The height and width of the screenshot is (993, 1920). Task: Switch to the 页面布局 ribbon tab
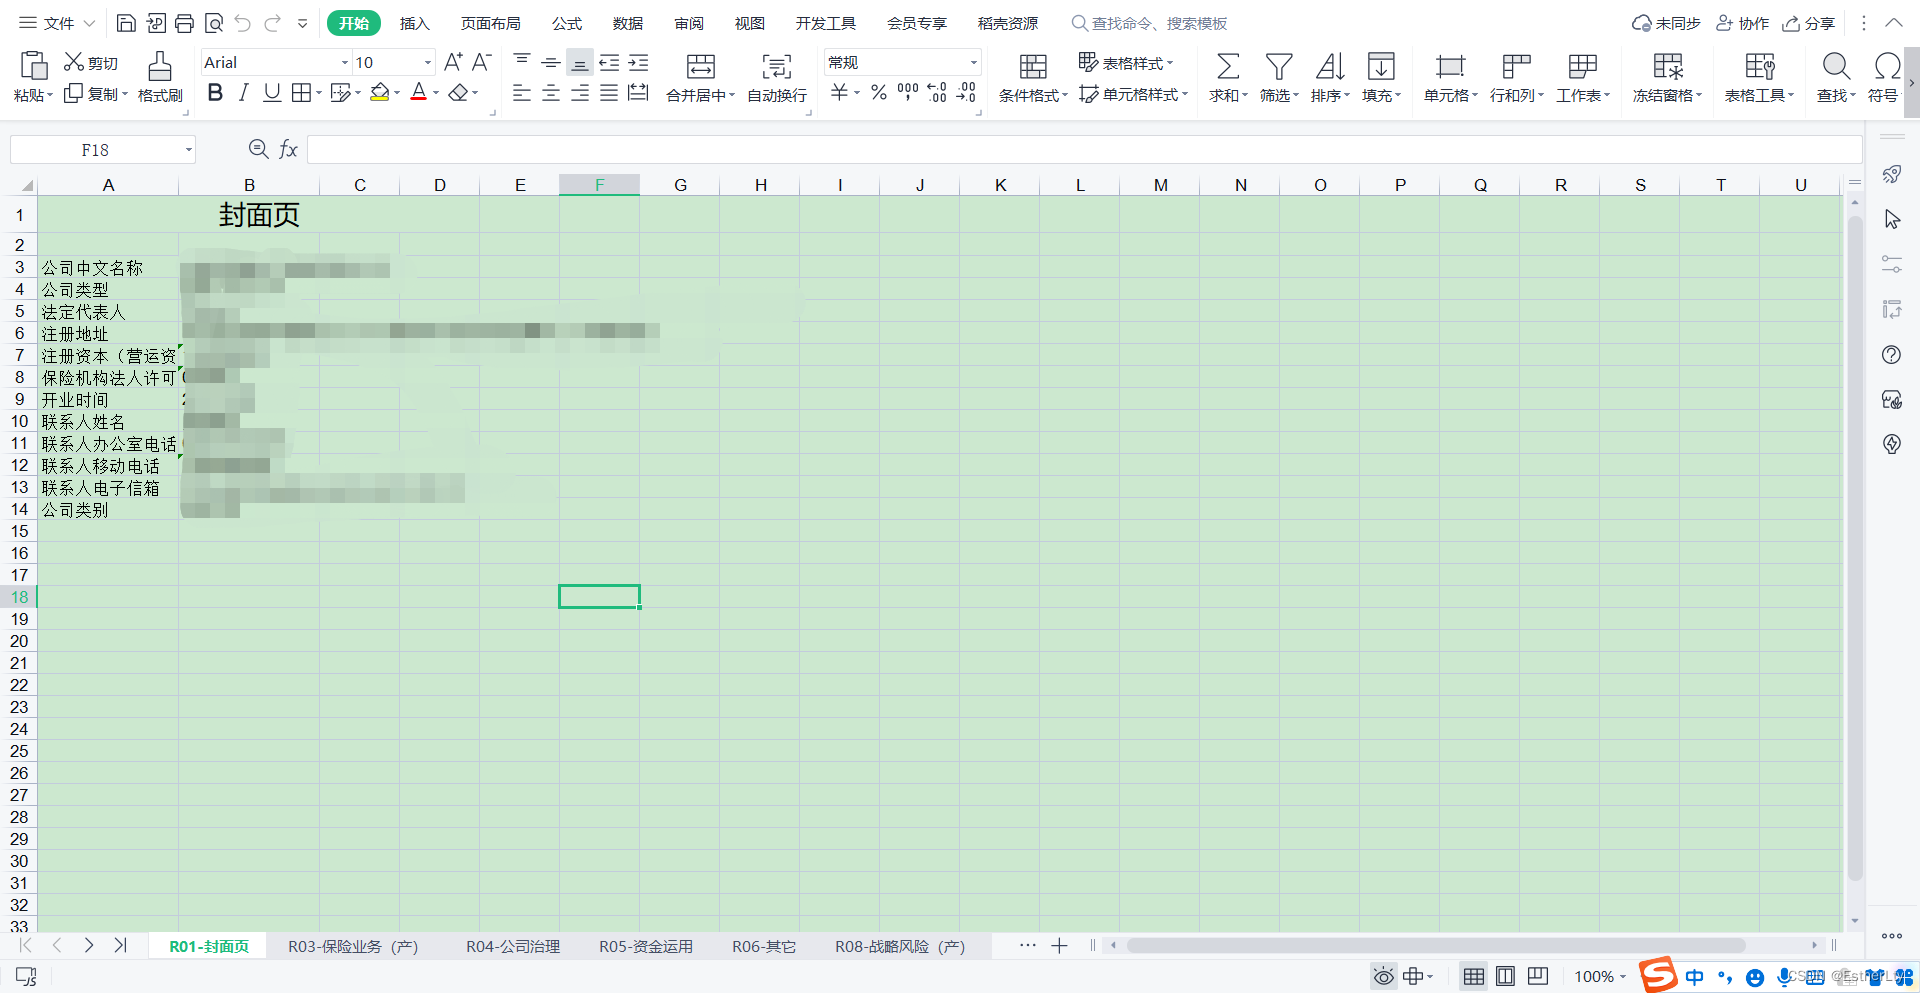tap(490, 23)
